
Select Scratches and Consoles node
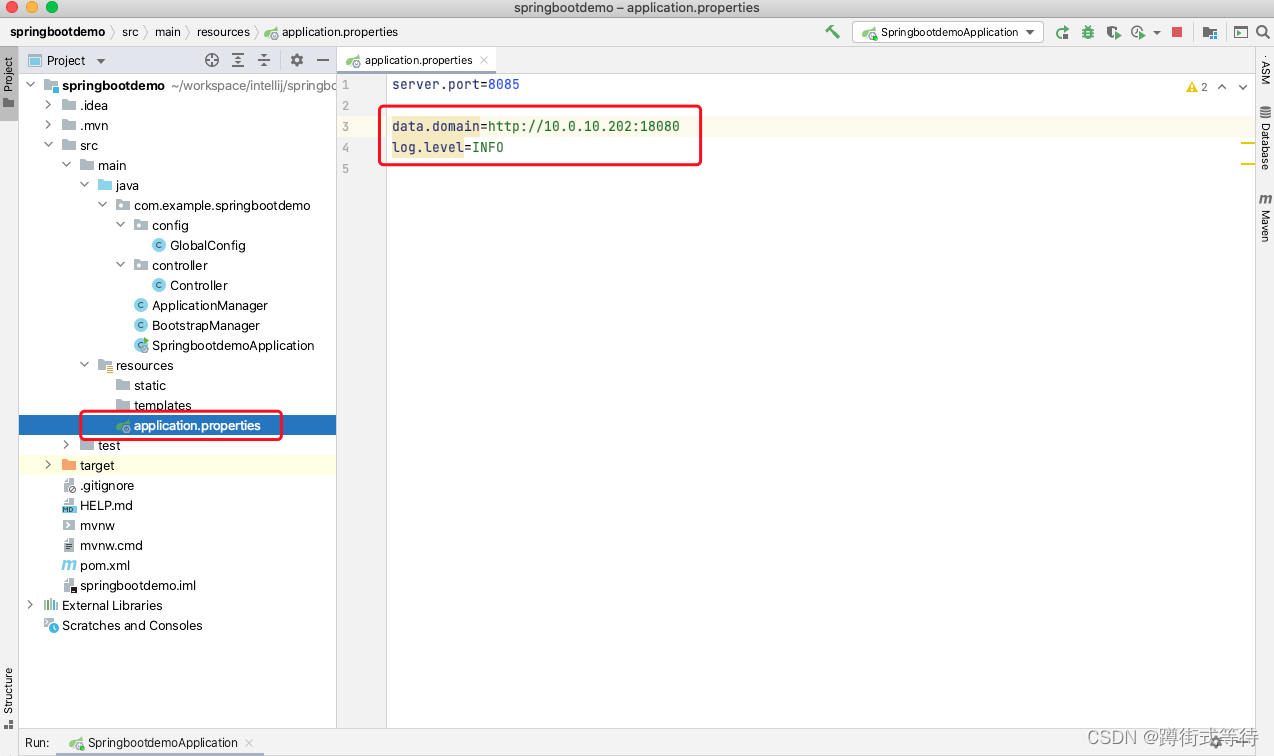click(132, 625)
